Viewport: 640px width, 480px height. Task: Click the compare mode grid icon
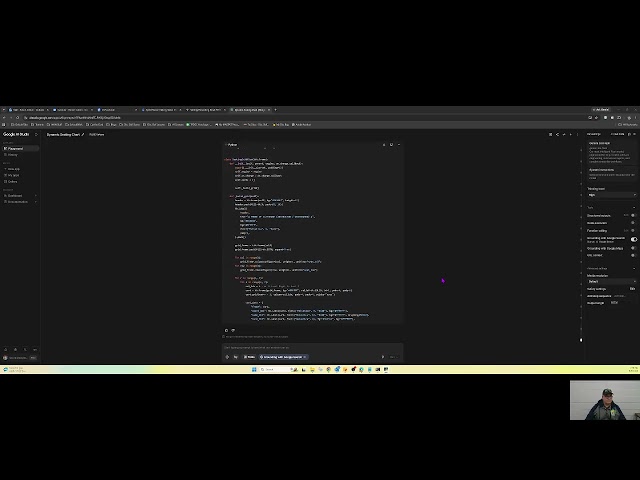(550, 134)
